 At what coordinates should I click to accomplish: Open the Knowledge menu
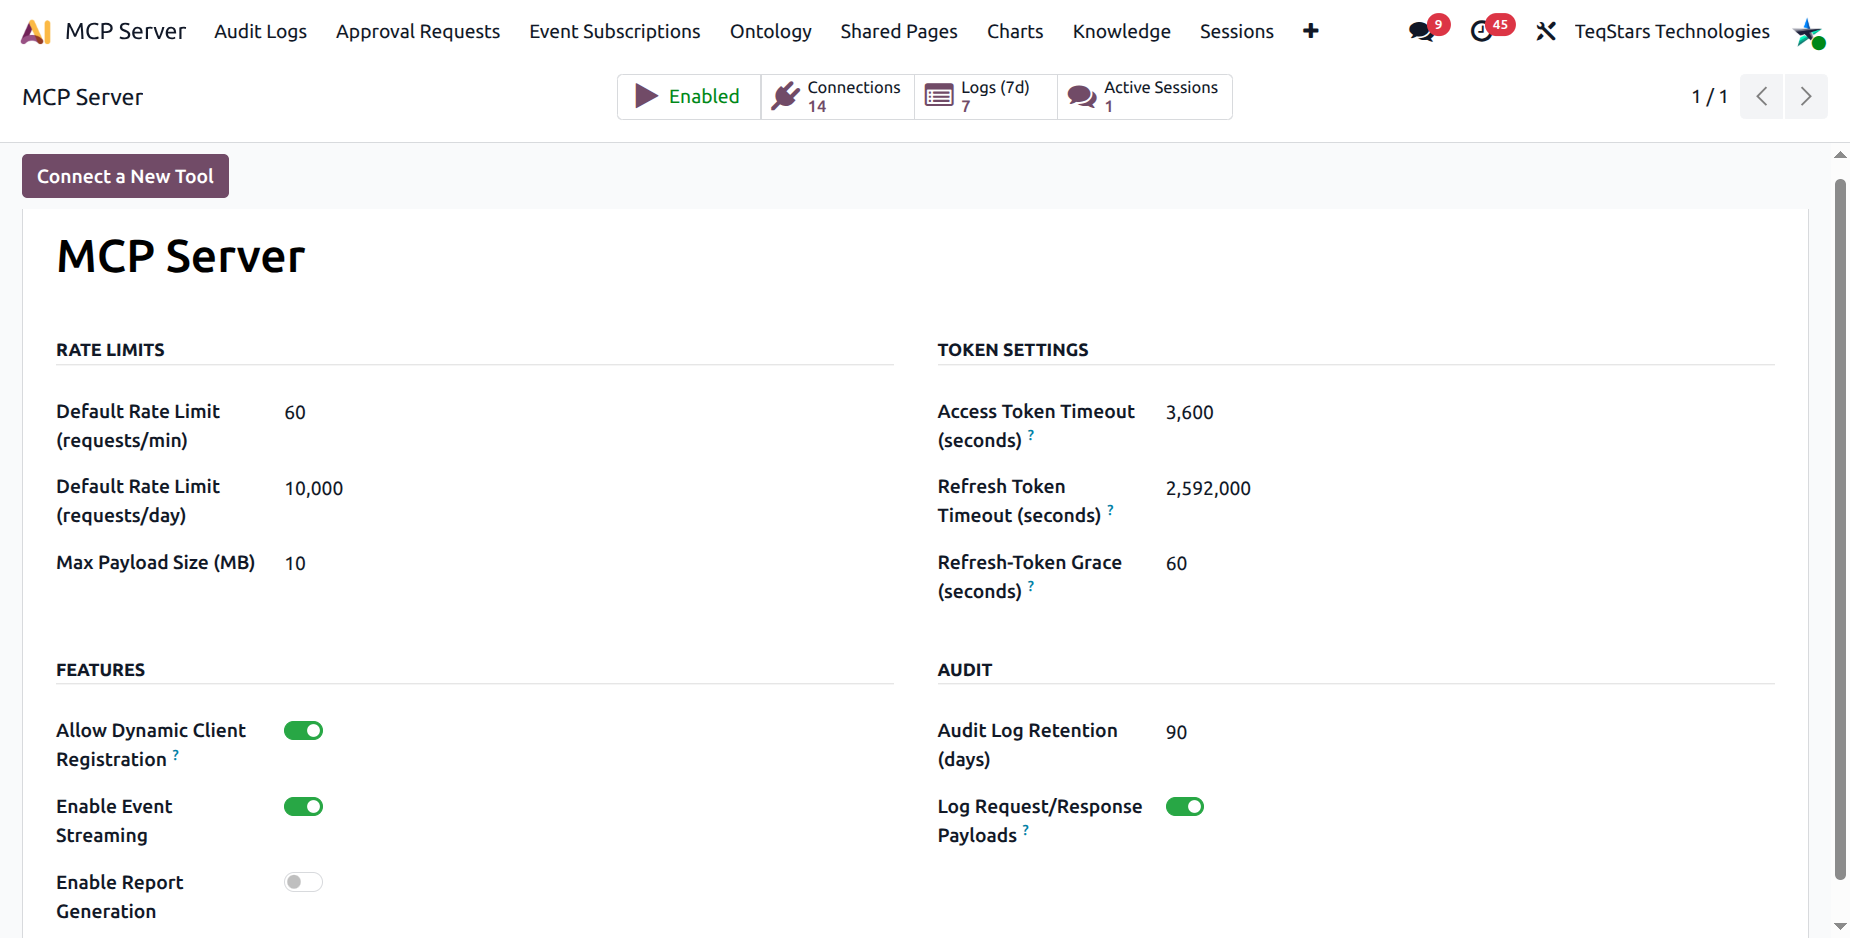(x=1122, y=31)
